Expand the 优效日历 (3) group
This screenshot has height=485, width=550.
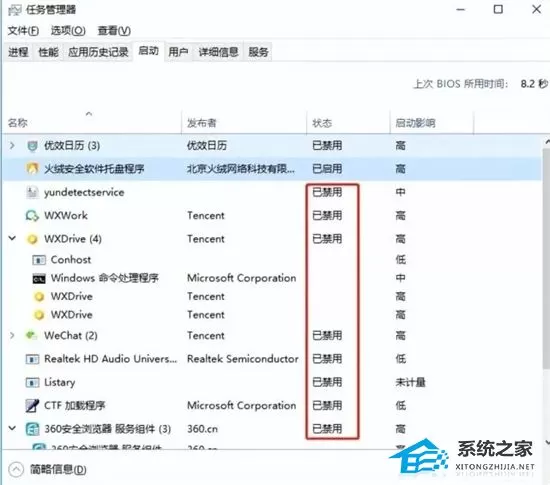tap(12, 145)
